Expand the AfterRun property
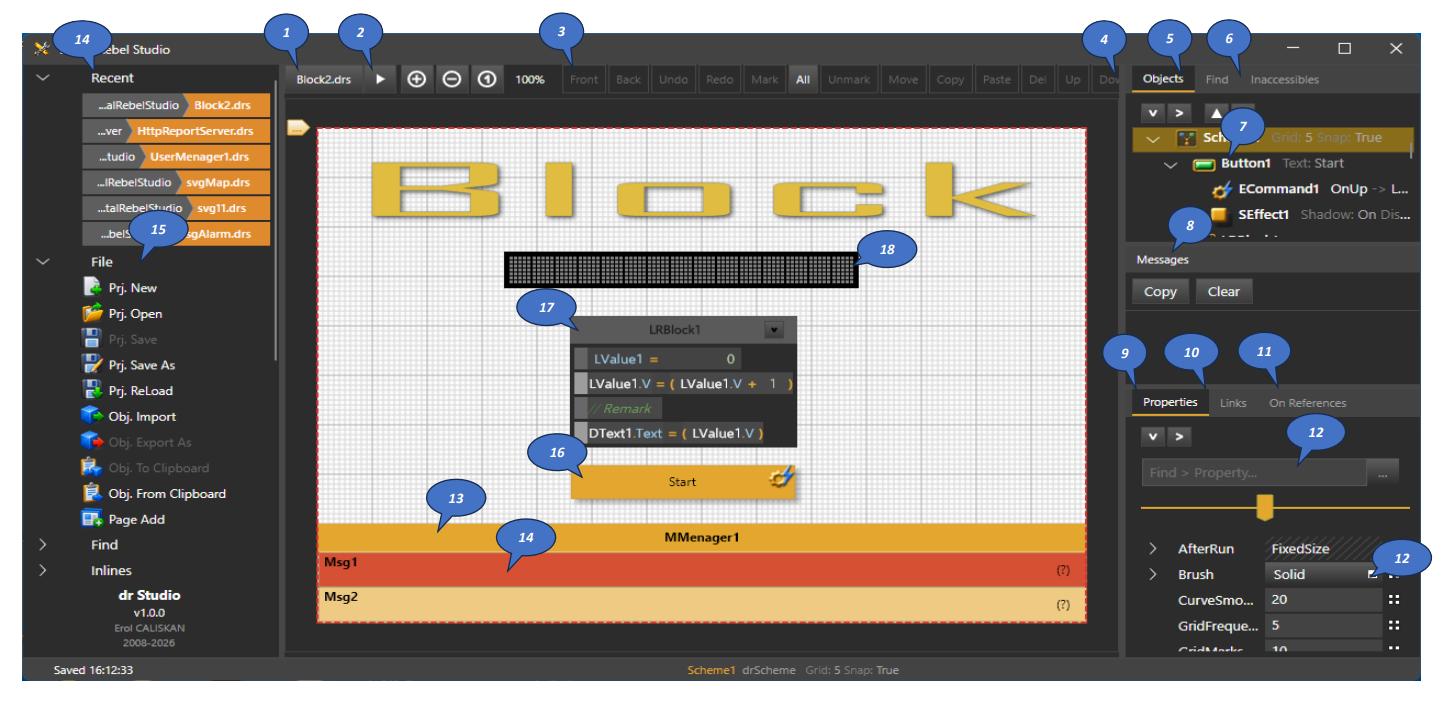The width and height of the screenshot is (1451, 712). pos(1153,549)
